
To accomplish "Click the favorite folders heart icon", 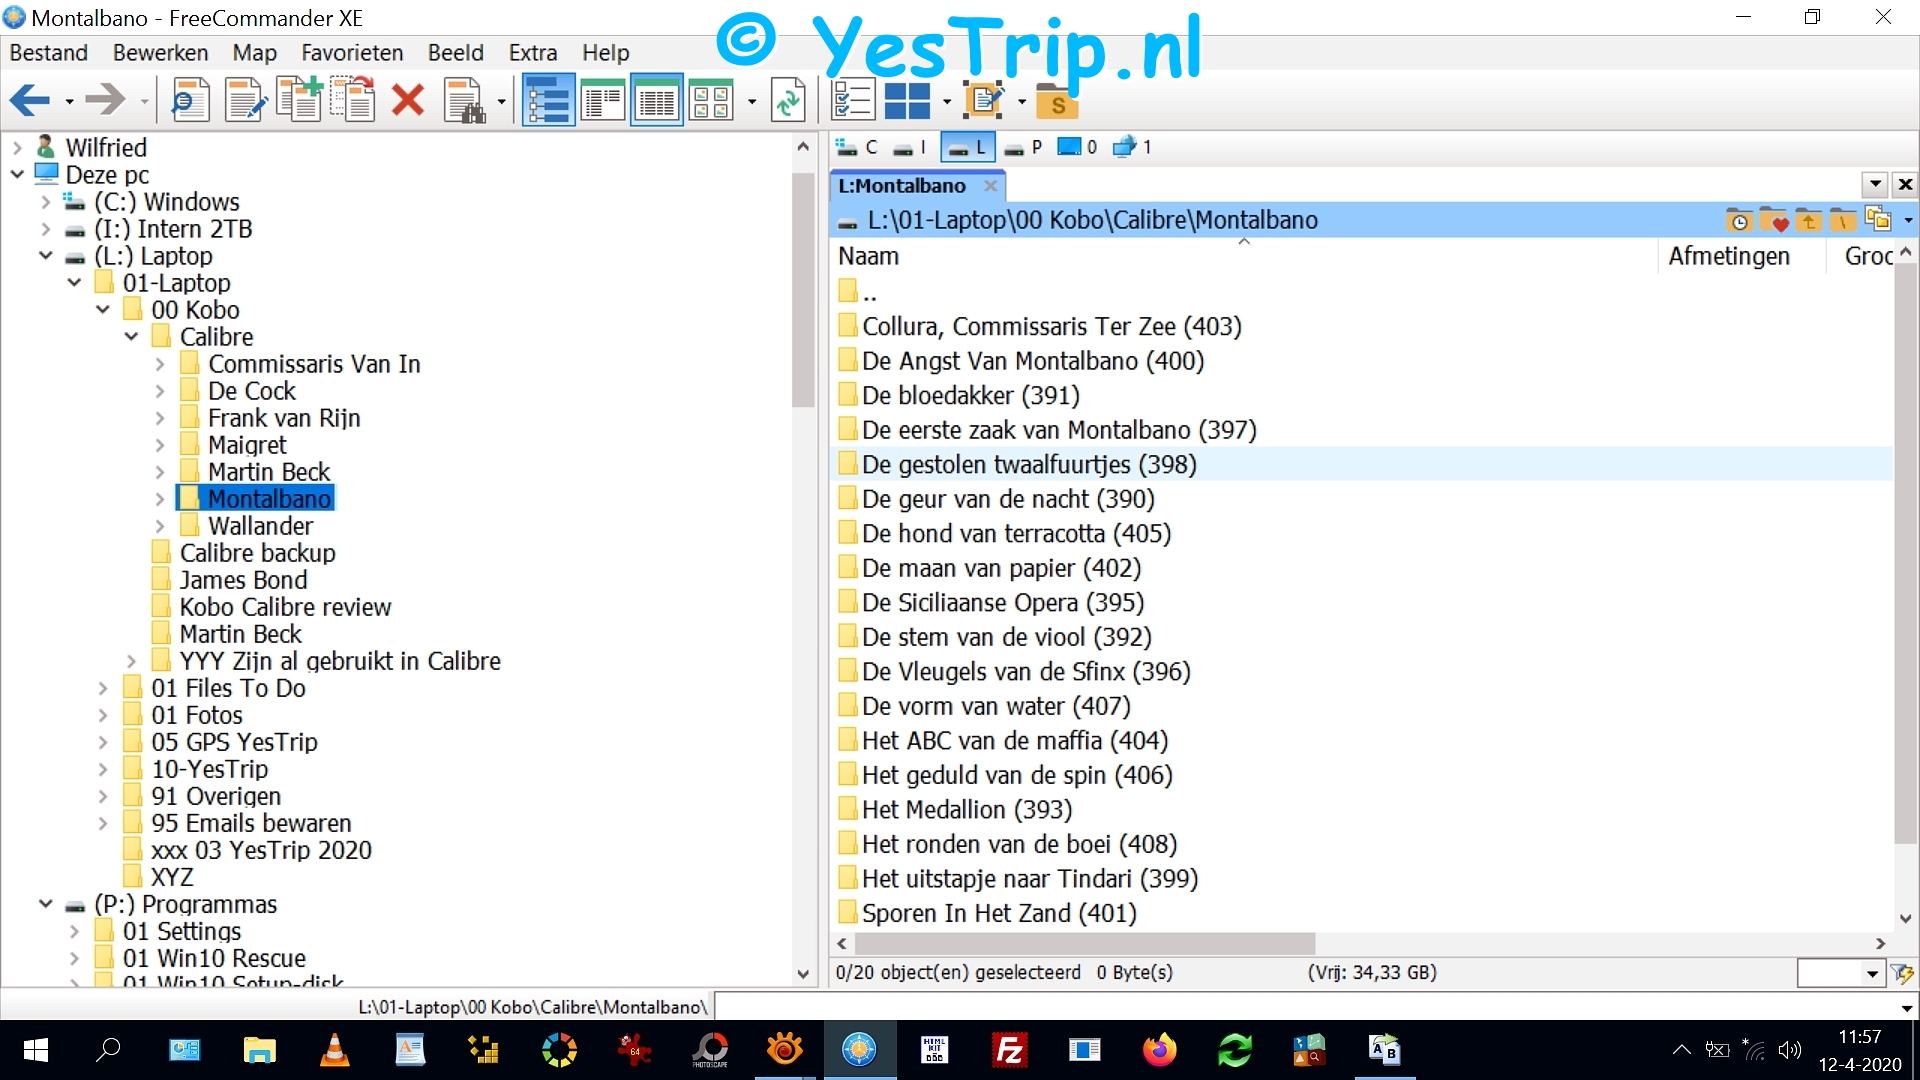I will (1773, 220).
